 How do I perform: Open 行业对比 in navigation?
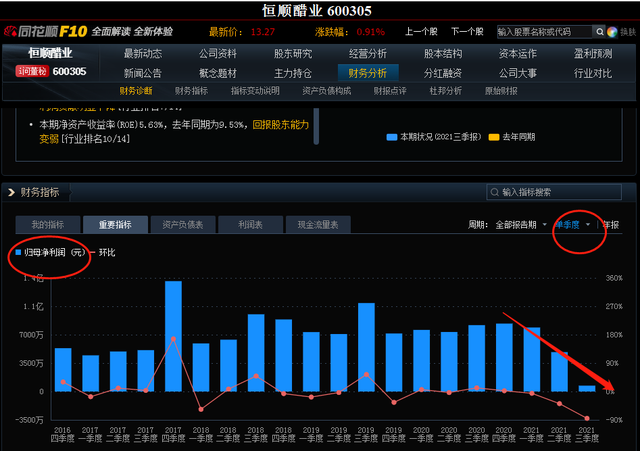[x=593, y=73]
